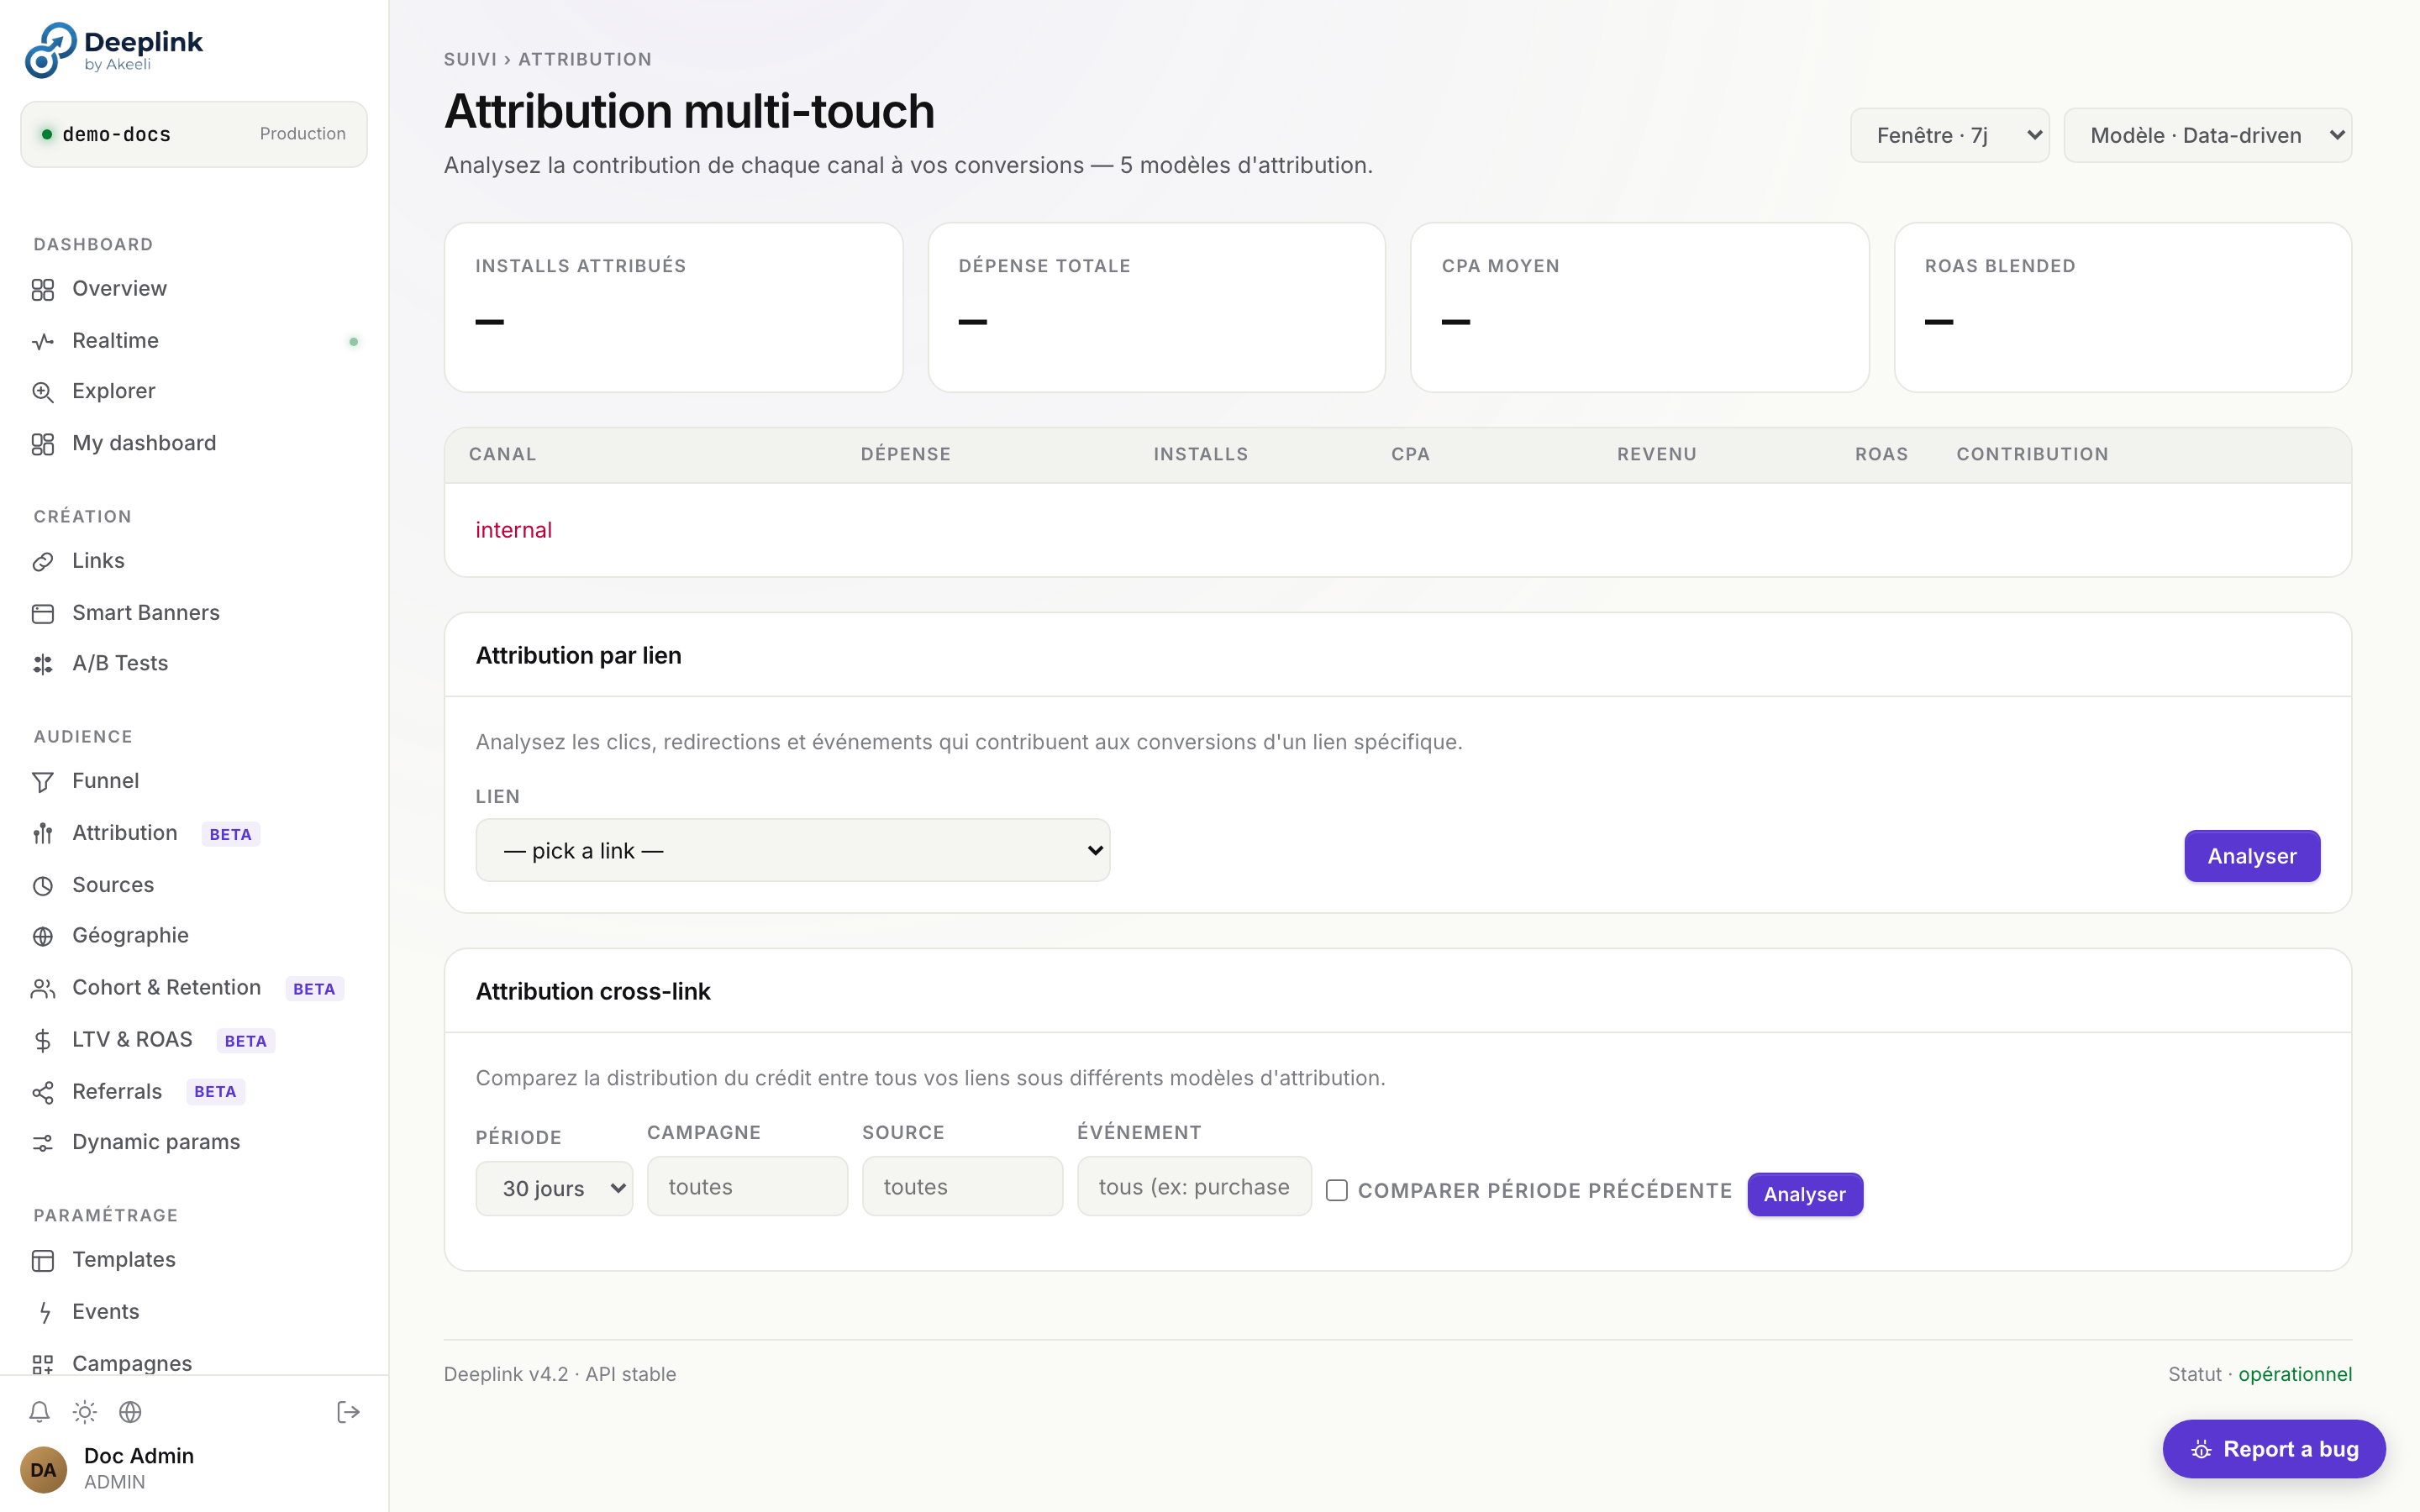Click the opérationnel status text

coord(2295,1375)
